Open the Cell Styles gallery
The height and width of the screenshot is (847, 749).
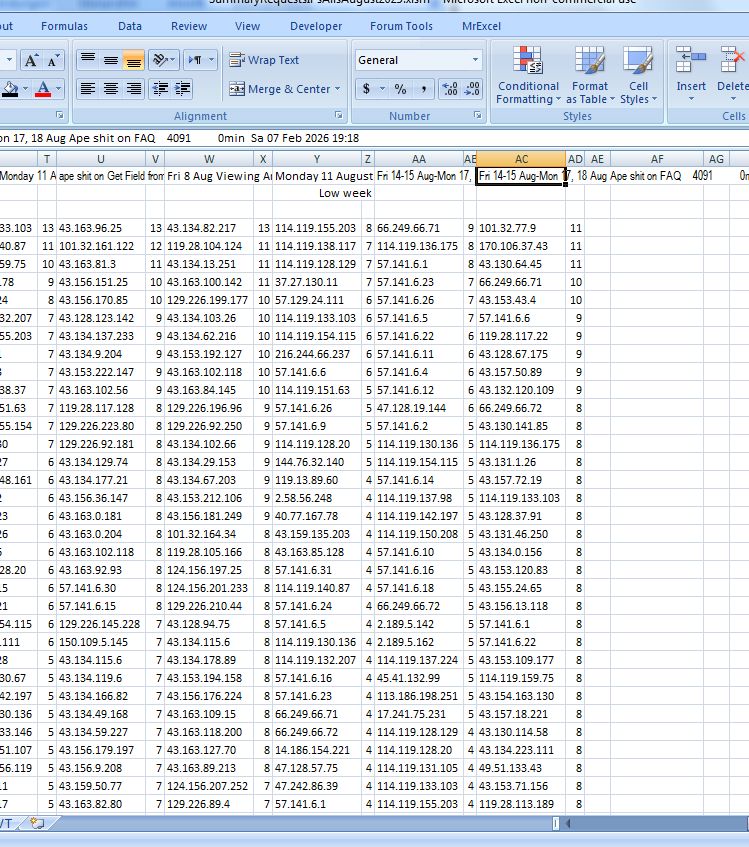(638, 76)
